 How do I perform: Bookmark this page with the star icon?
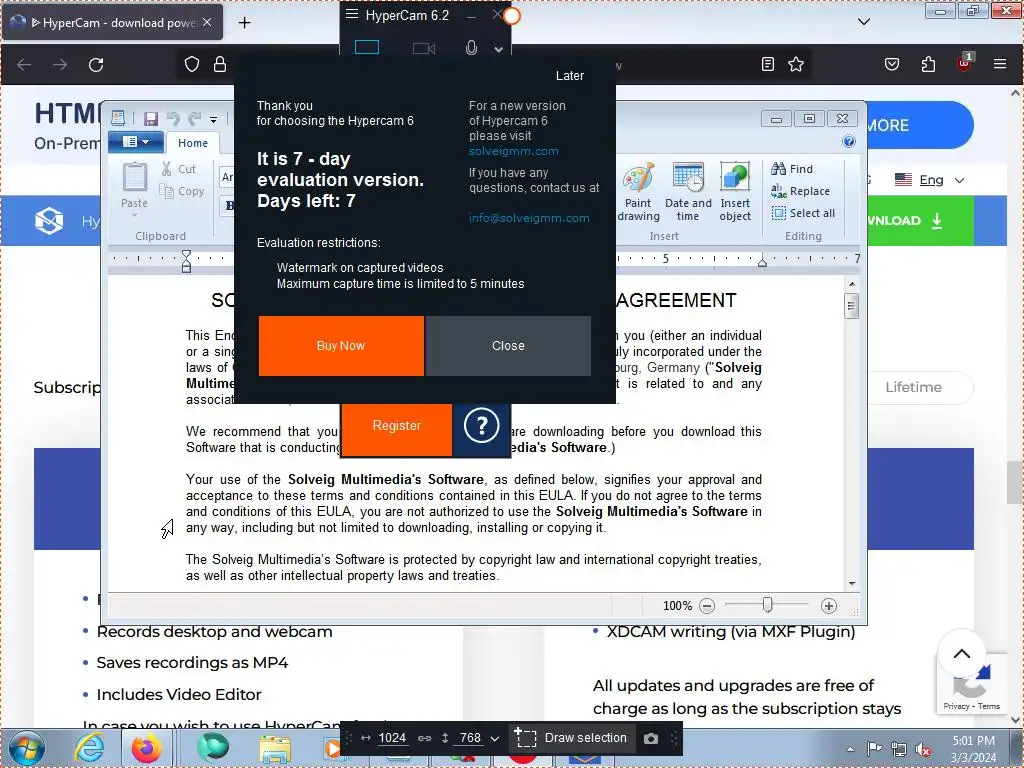795,64
